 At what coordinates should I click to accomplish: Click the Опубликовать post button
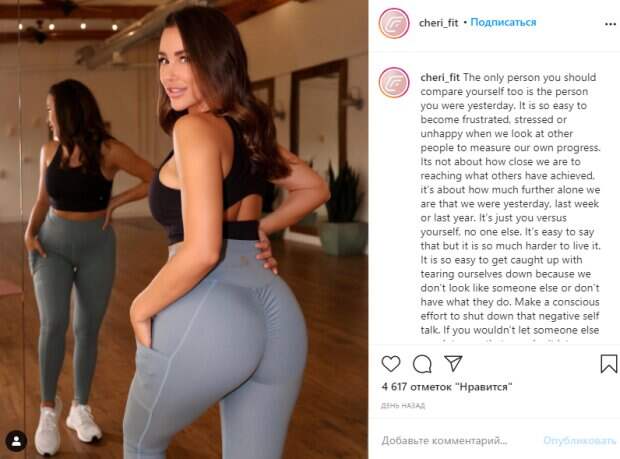580,440
